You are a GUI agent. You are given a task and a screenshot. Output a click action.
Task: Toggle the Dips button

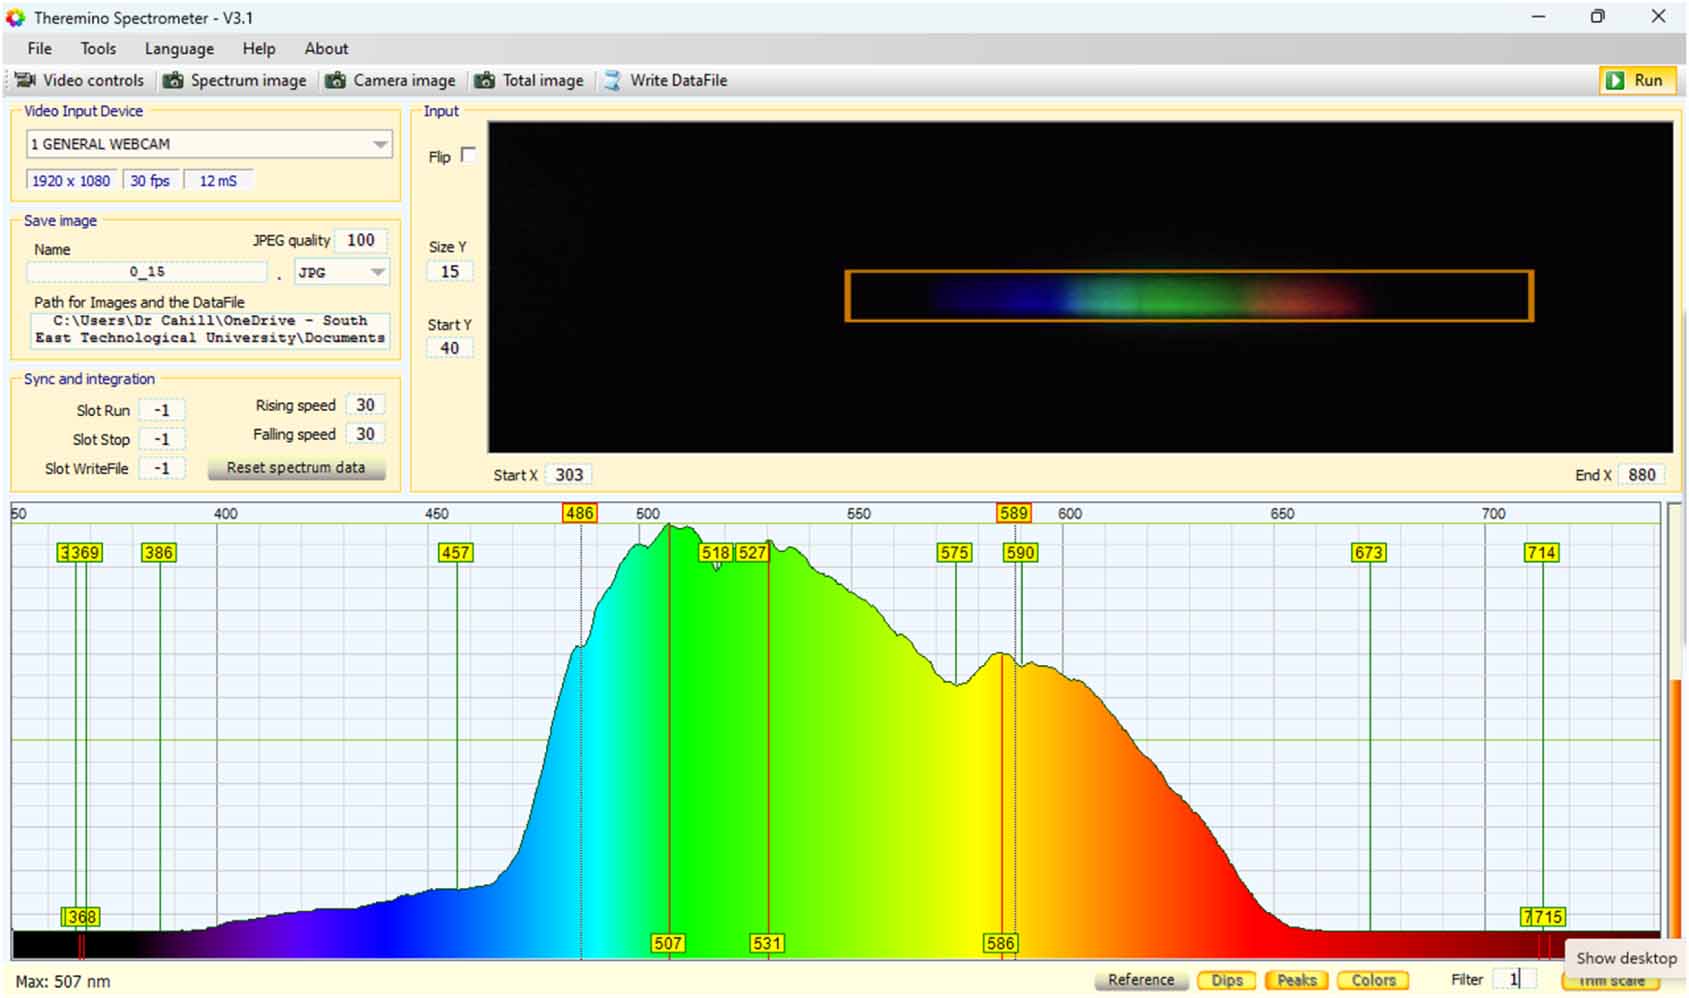point(1227,980)
